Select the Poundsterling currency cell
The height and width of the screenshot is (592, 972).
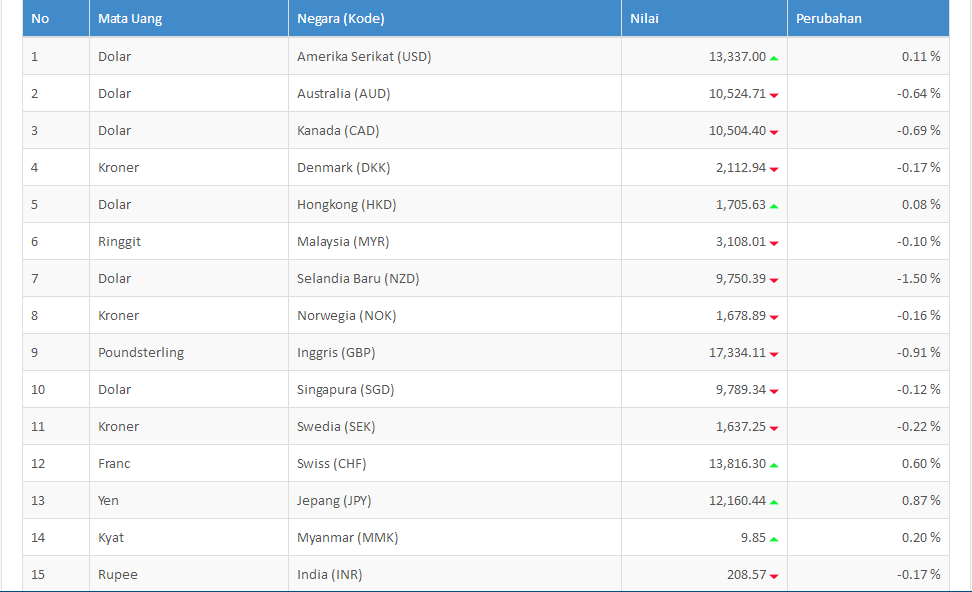(189, 352)
